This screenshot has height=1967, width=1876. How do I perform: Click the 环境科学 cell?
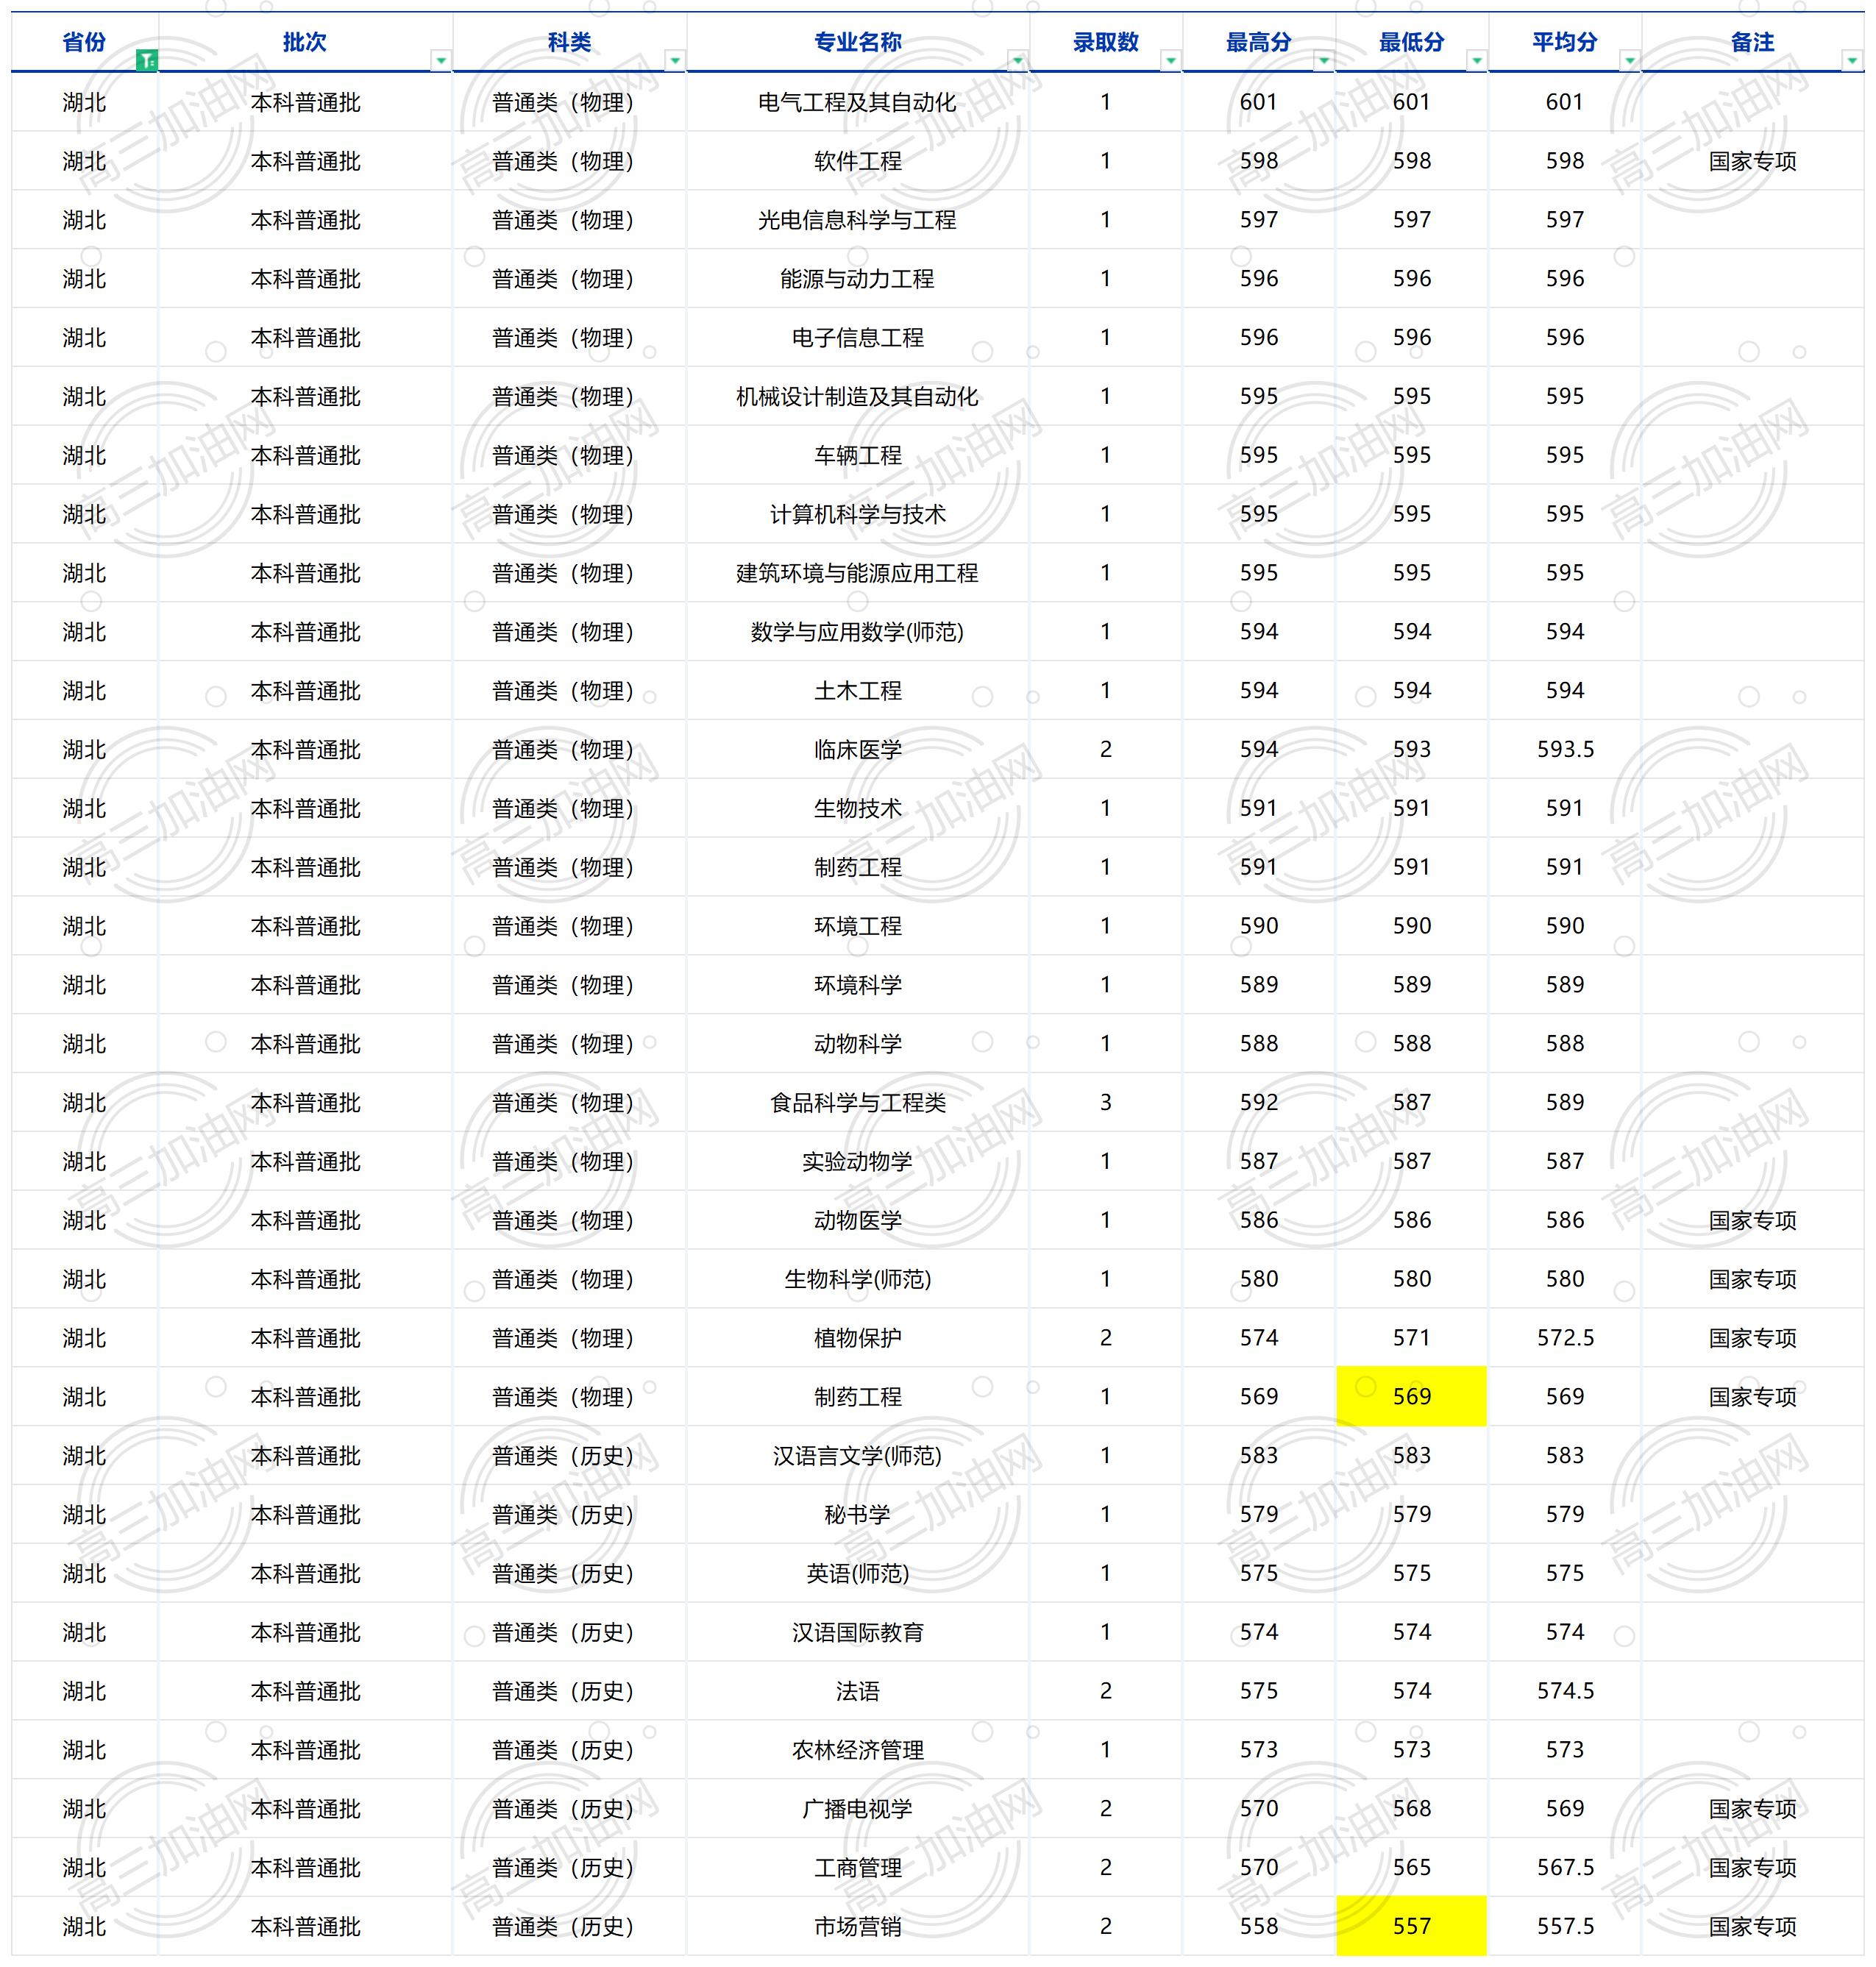click(x=858, y=986)
